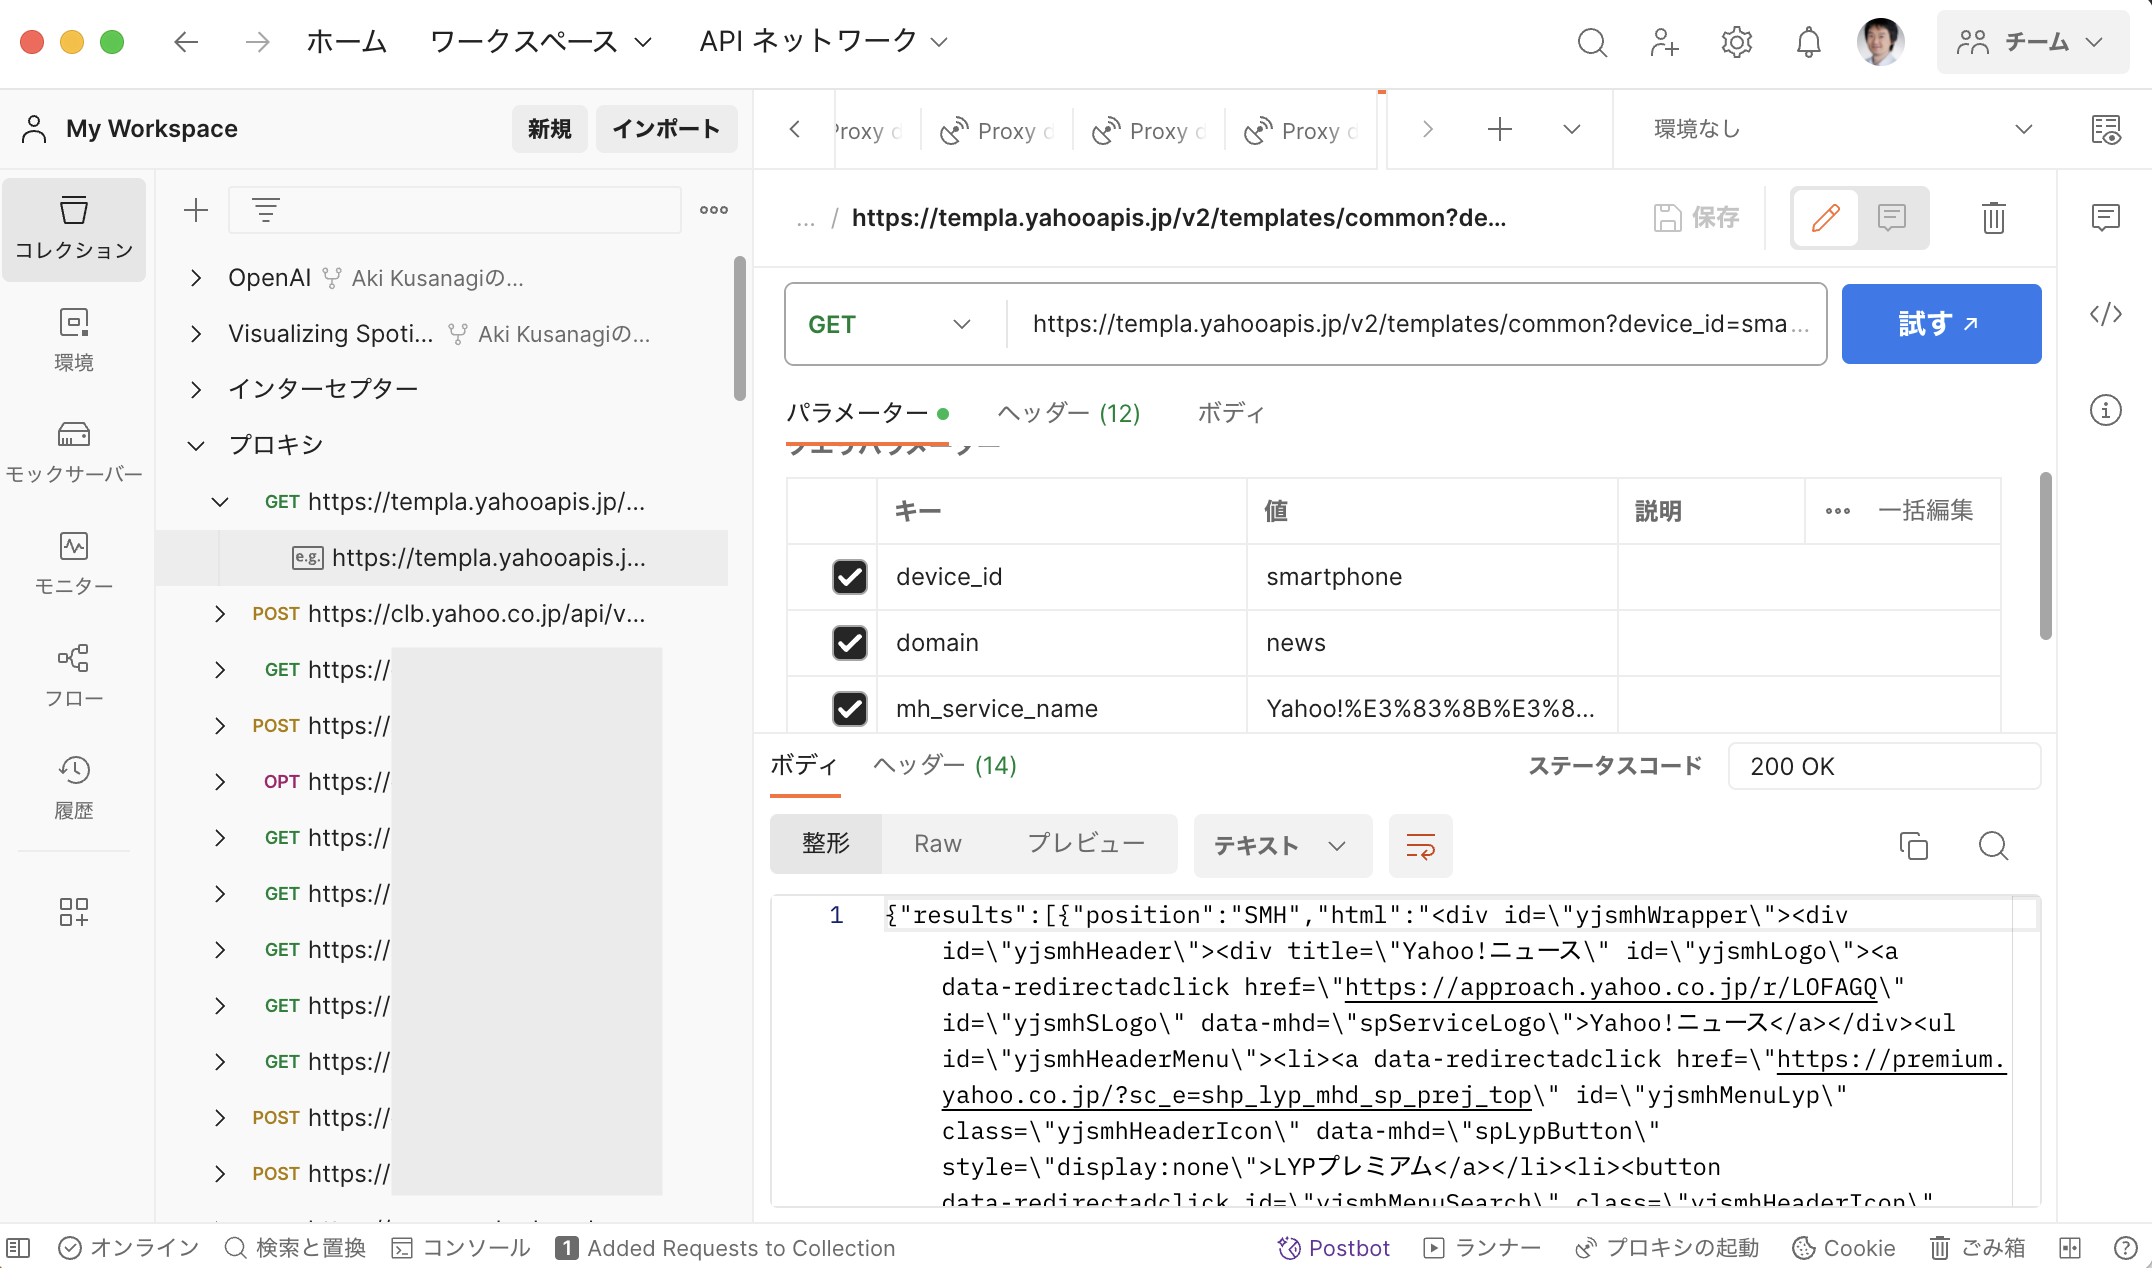Open the code snippet panel

pyautogui.click(x=2105, y=314)
